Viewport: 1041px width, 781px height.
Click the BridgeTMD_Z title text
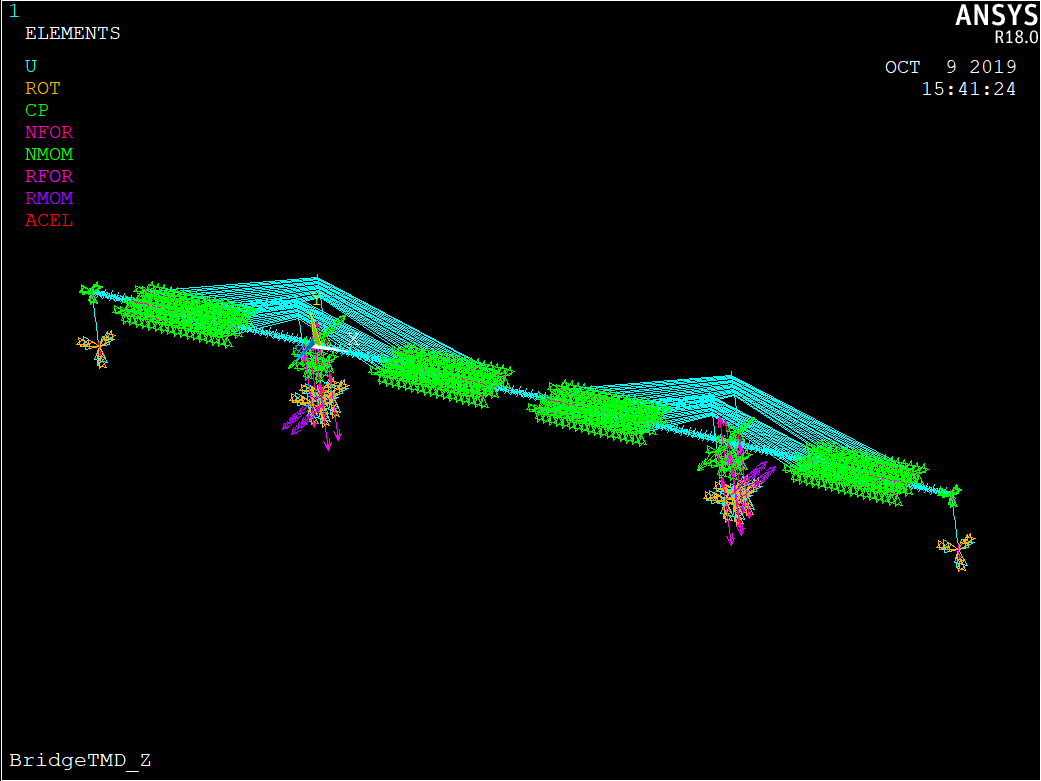(x=80, y=760)
